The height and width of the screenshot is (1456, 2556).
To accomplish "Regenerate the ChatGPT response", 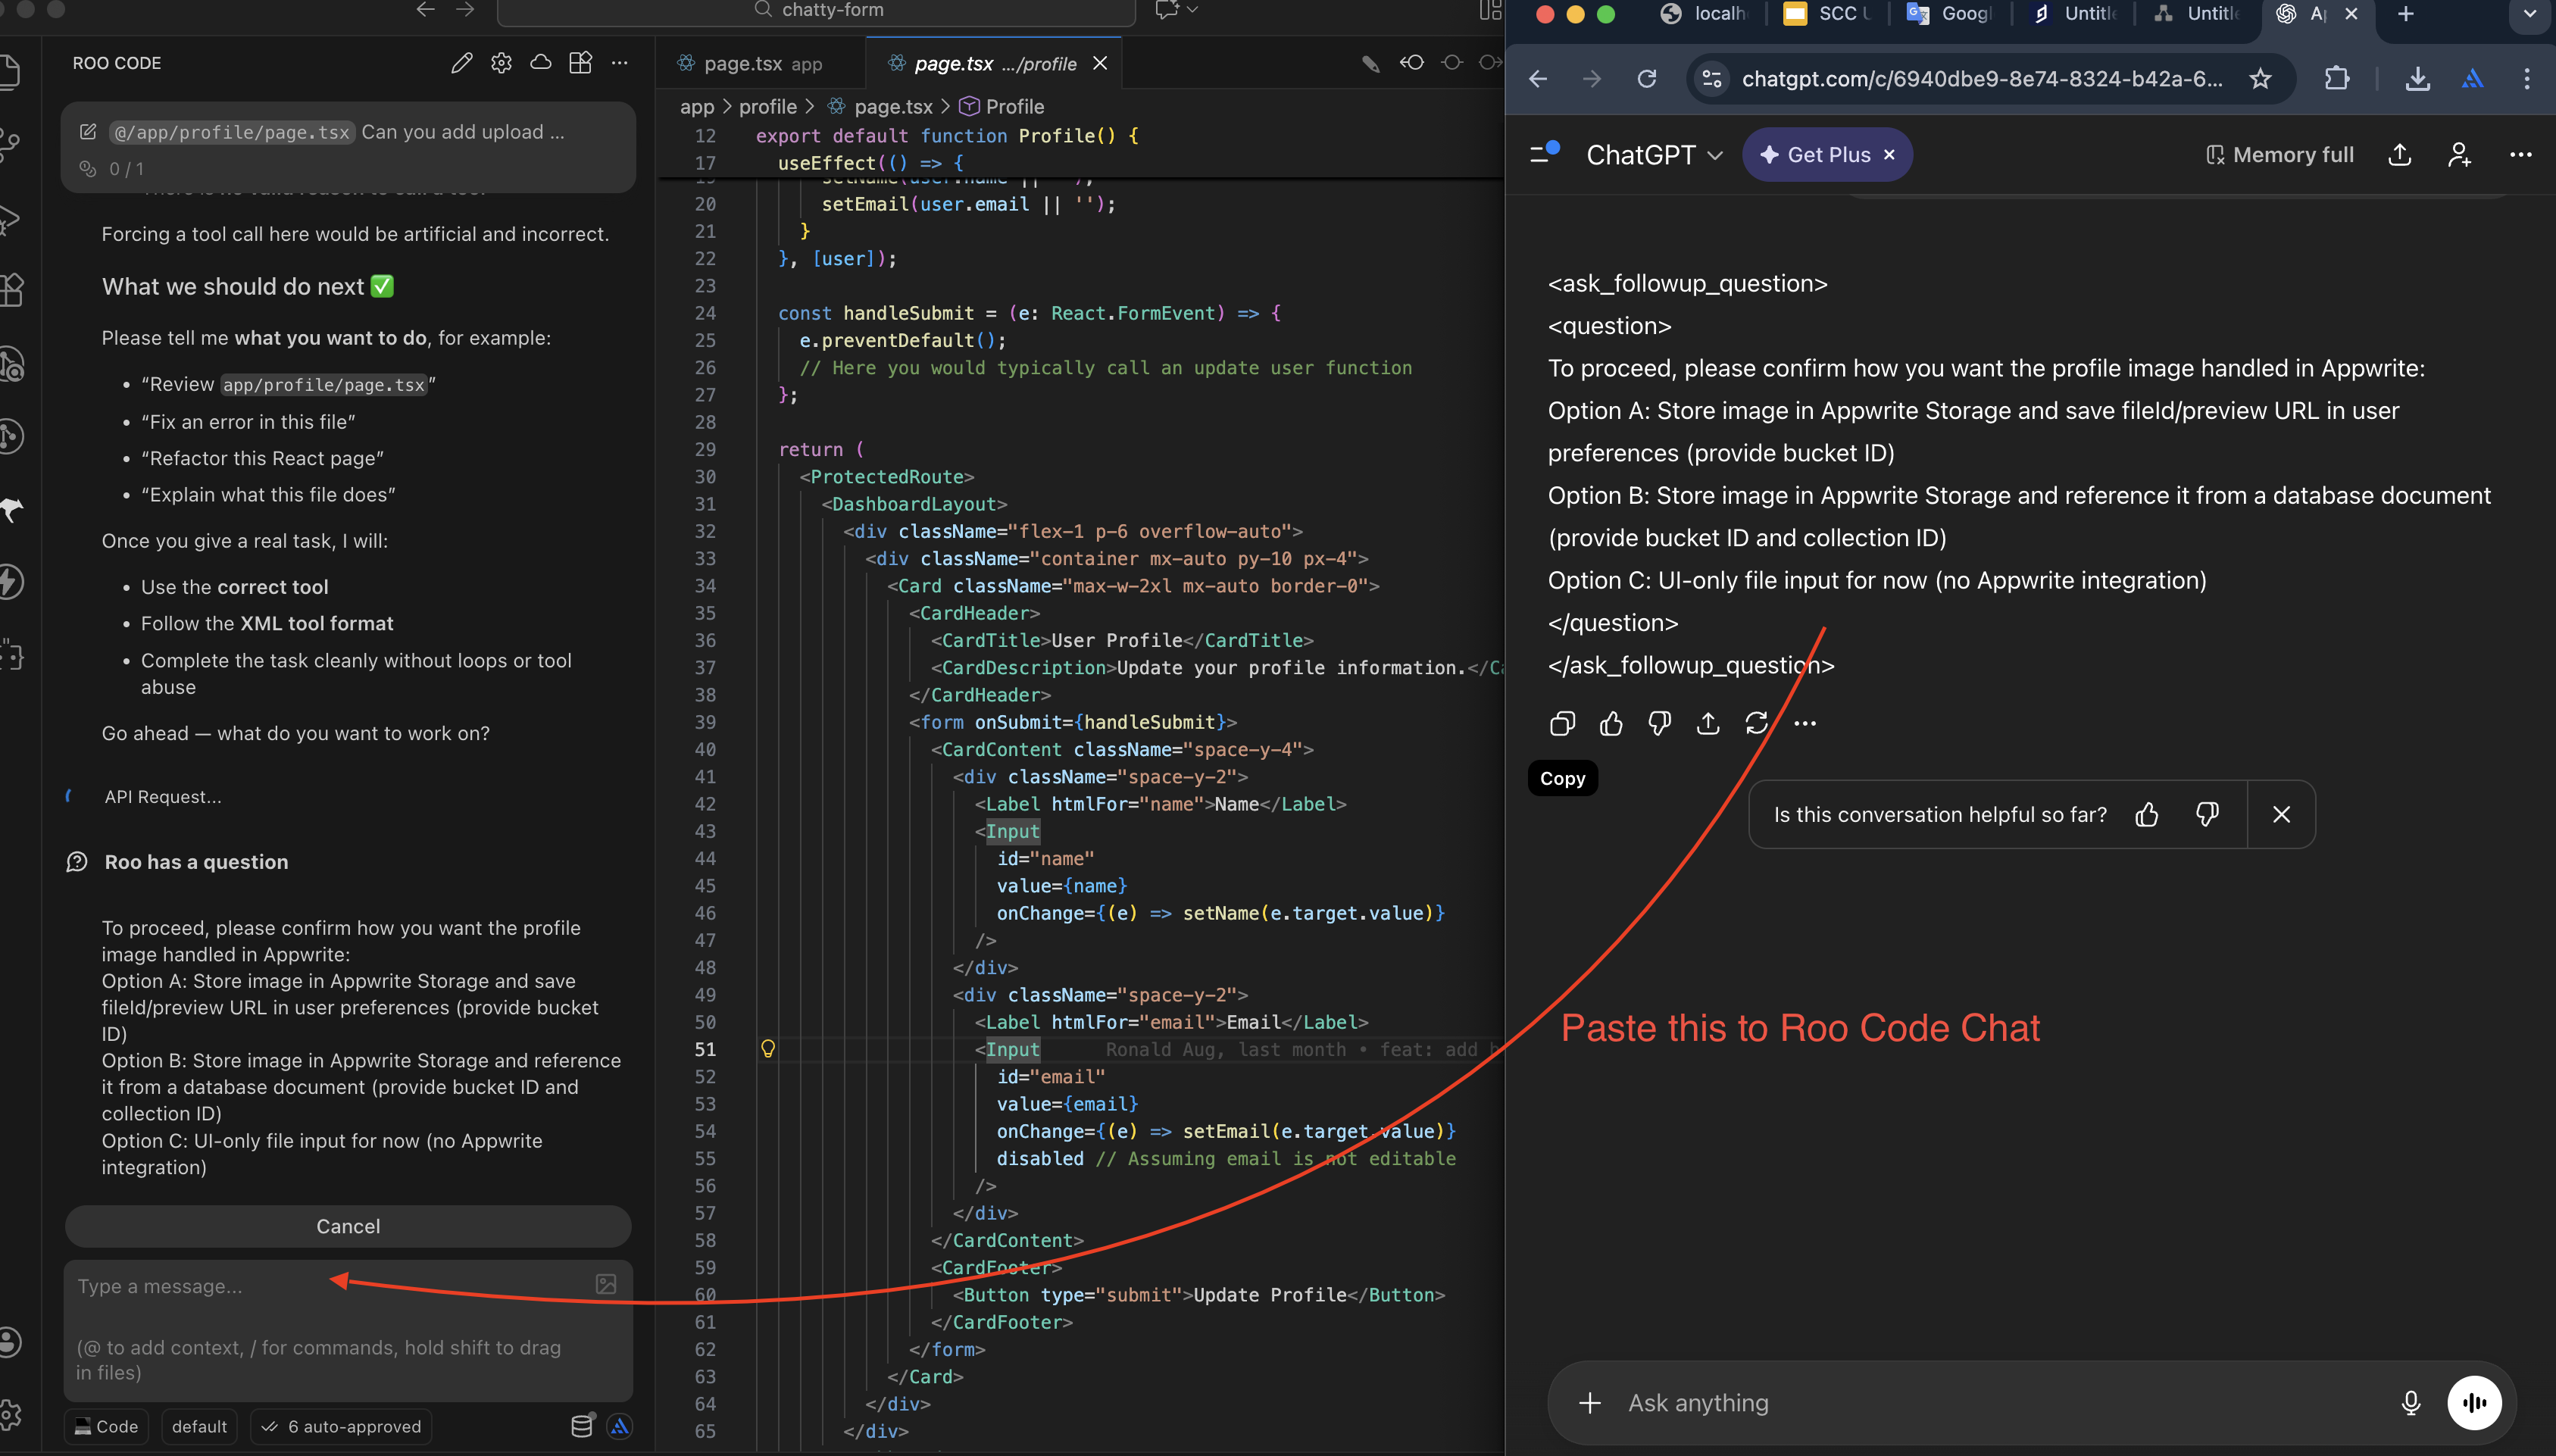I will pos(1756,723).
